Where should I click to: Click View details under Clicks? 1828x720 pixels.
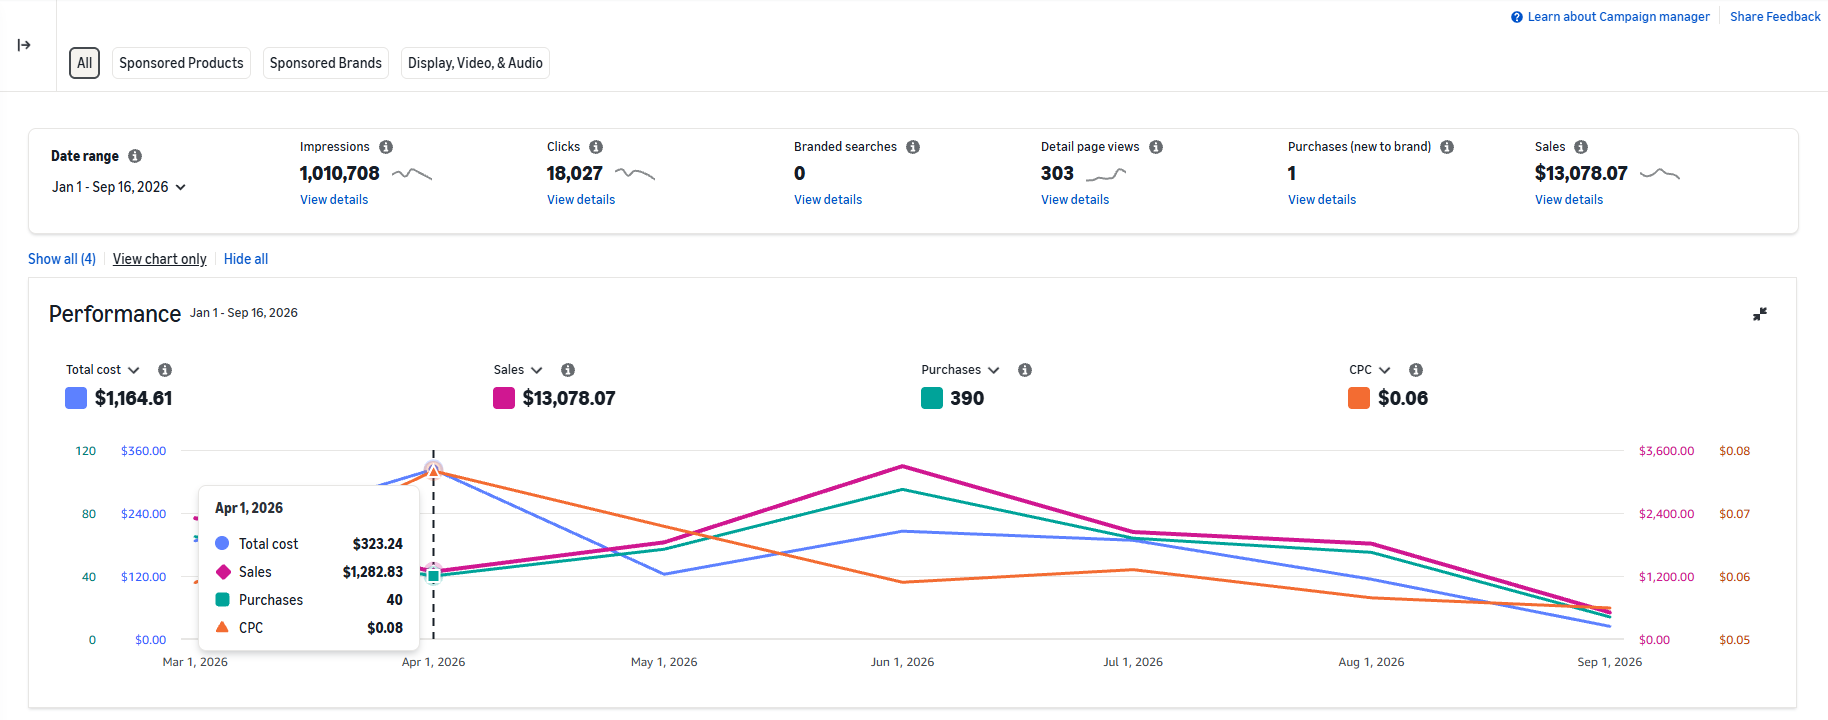click(581, 200)
